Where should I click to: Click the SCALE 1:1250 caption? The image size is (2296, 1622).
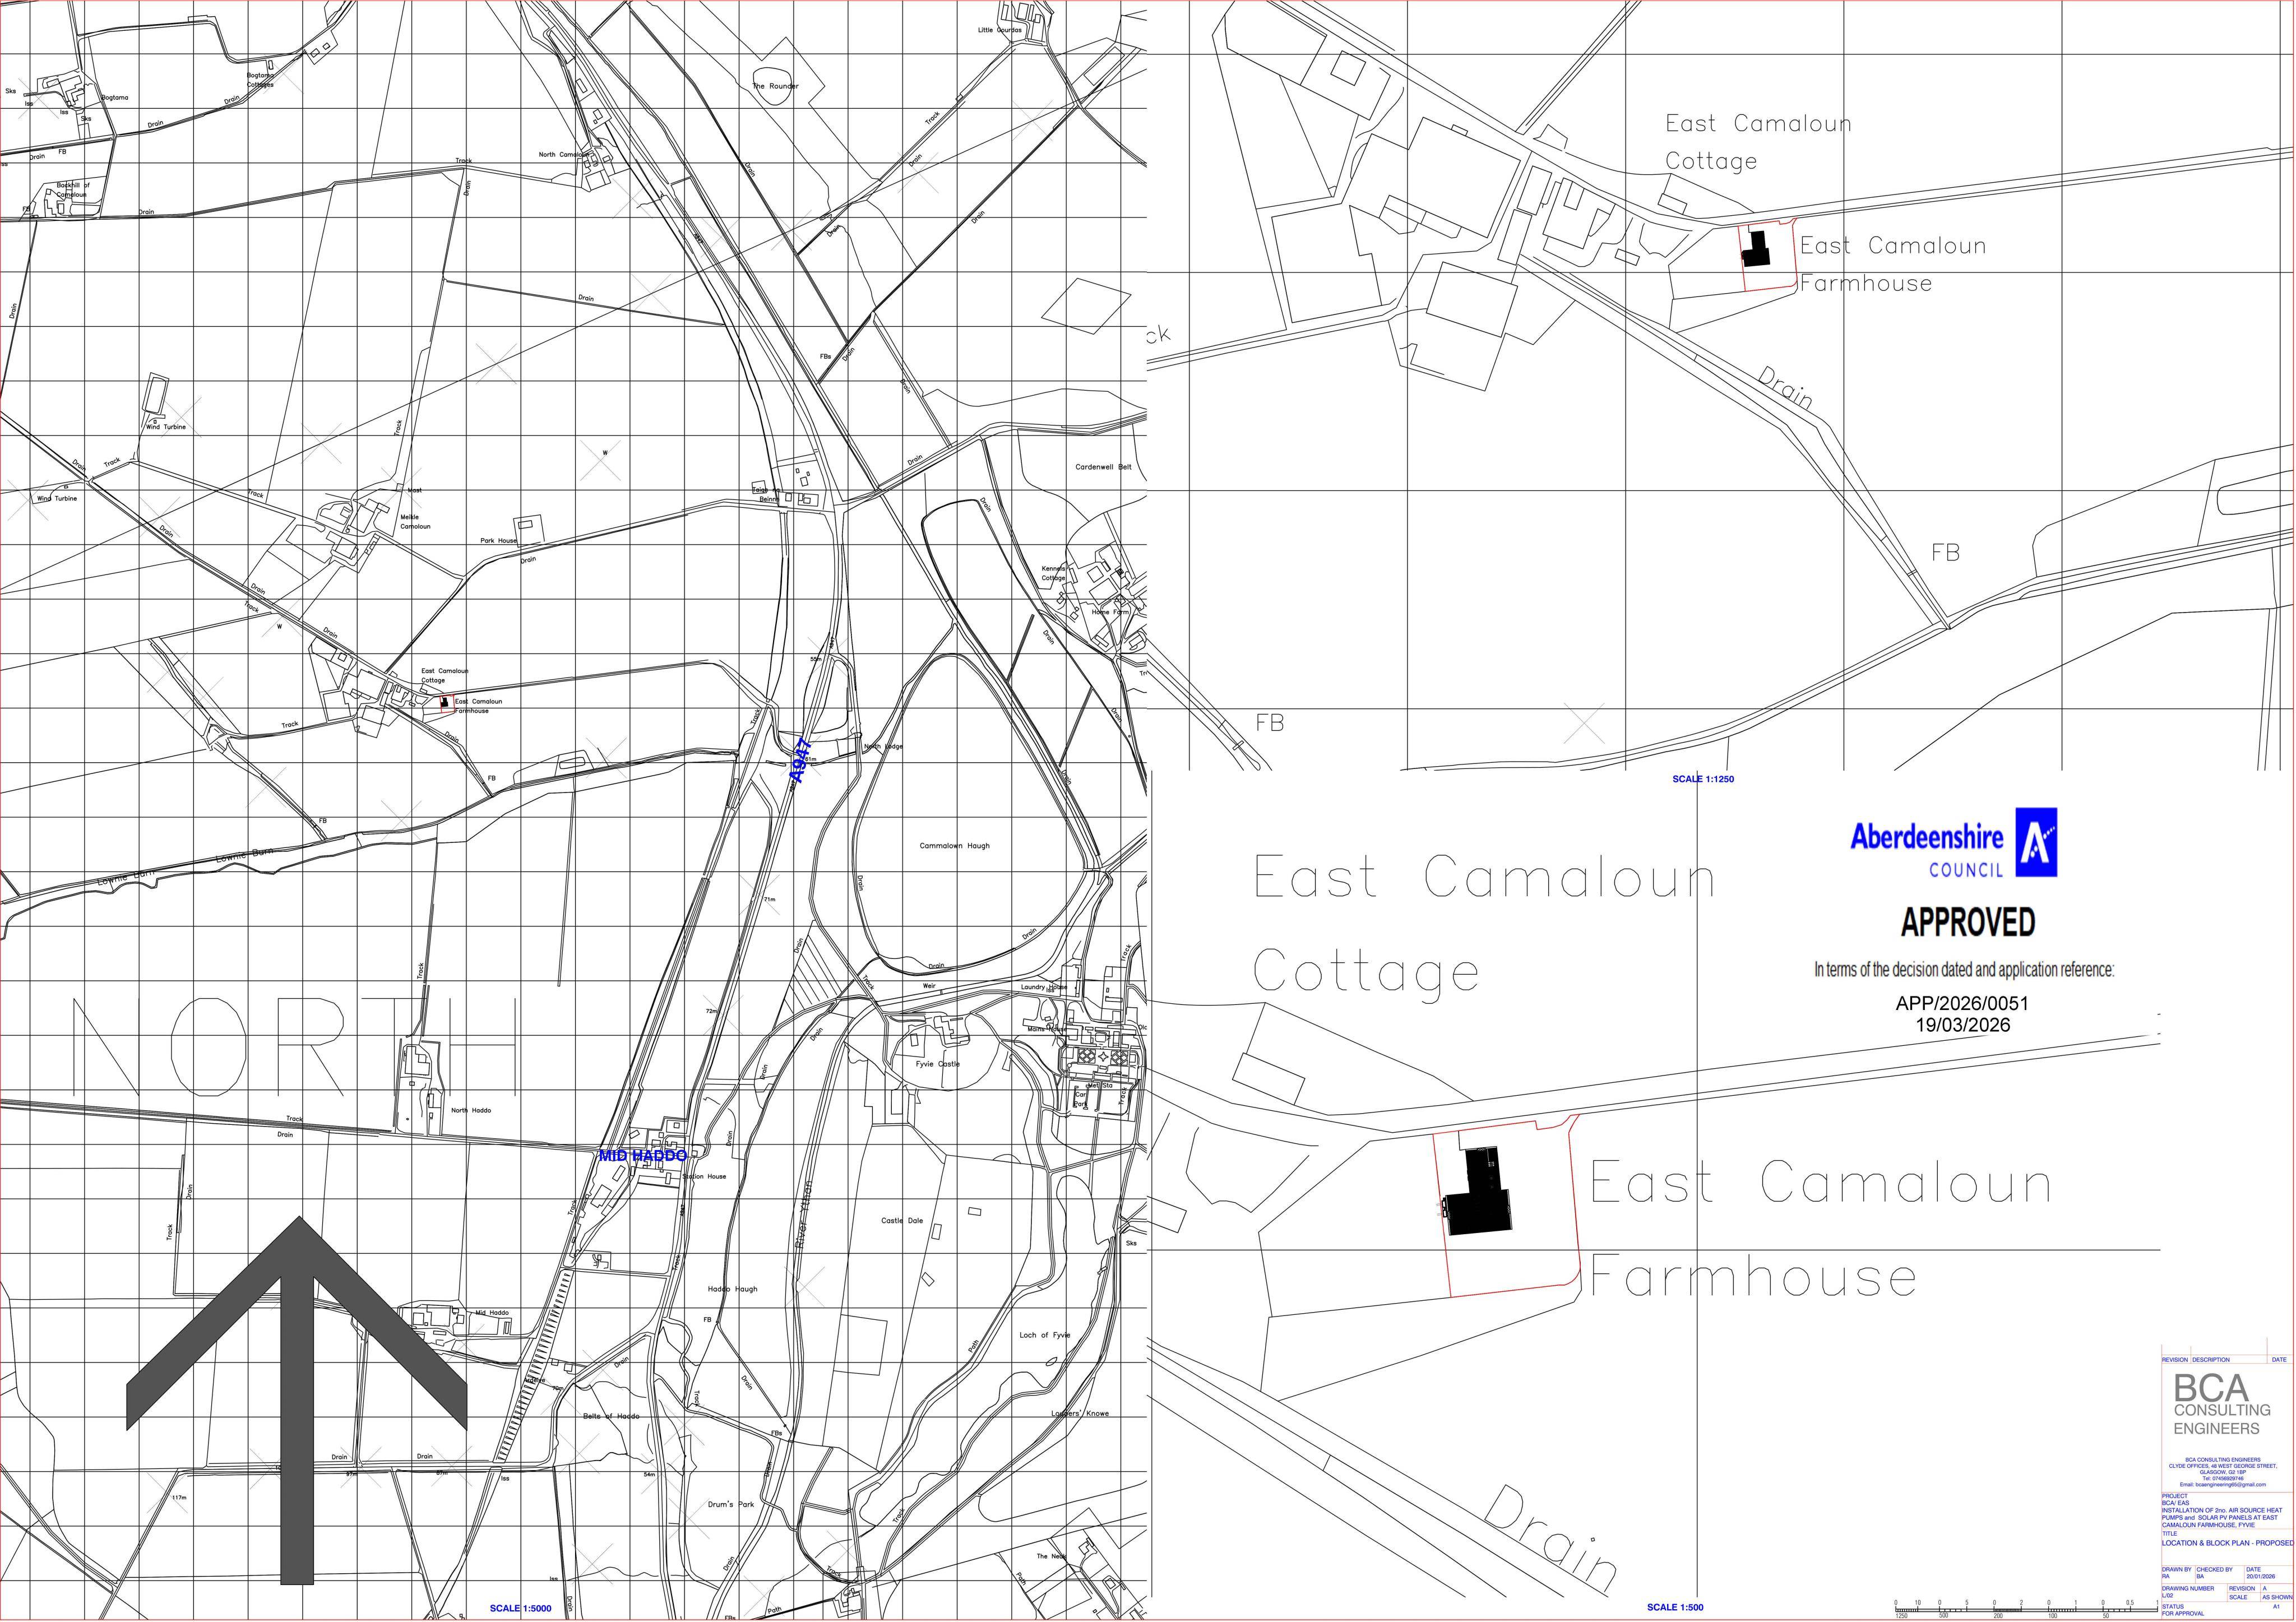(1703, 779)
